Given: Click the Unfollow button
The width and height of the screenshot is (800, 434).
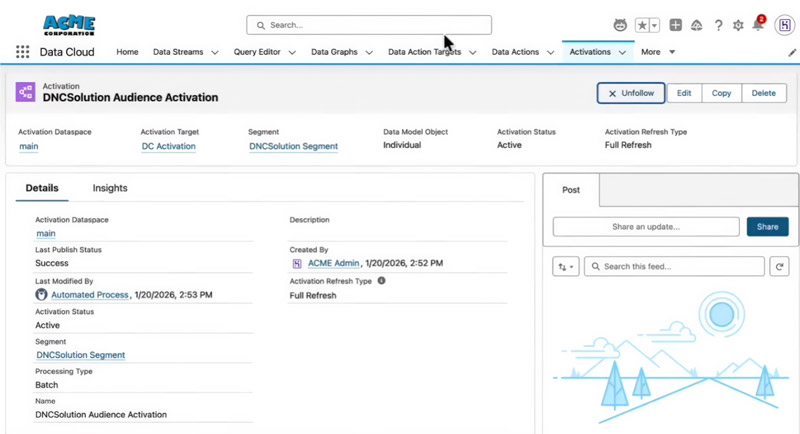Looking at the screenshot, I should coord(631,93).
